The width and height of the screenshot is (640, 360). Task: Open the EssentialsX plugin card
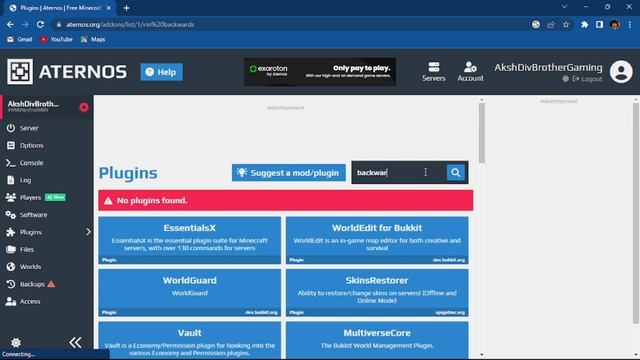tap(189, 240)
